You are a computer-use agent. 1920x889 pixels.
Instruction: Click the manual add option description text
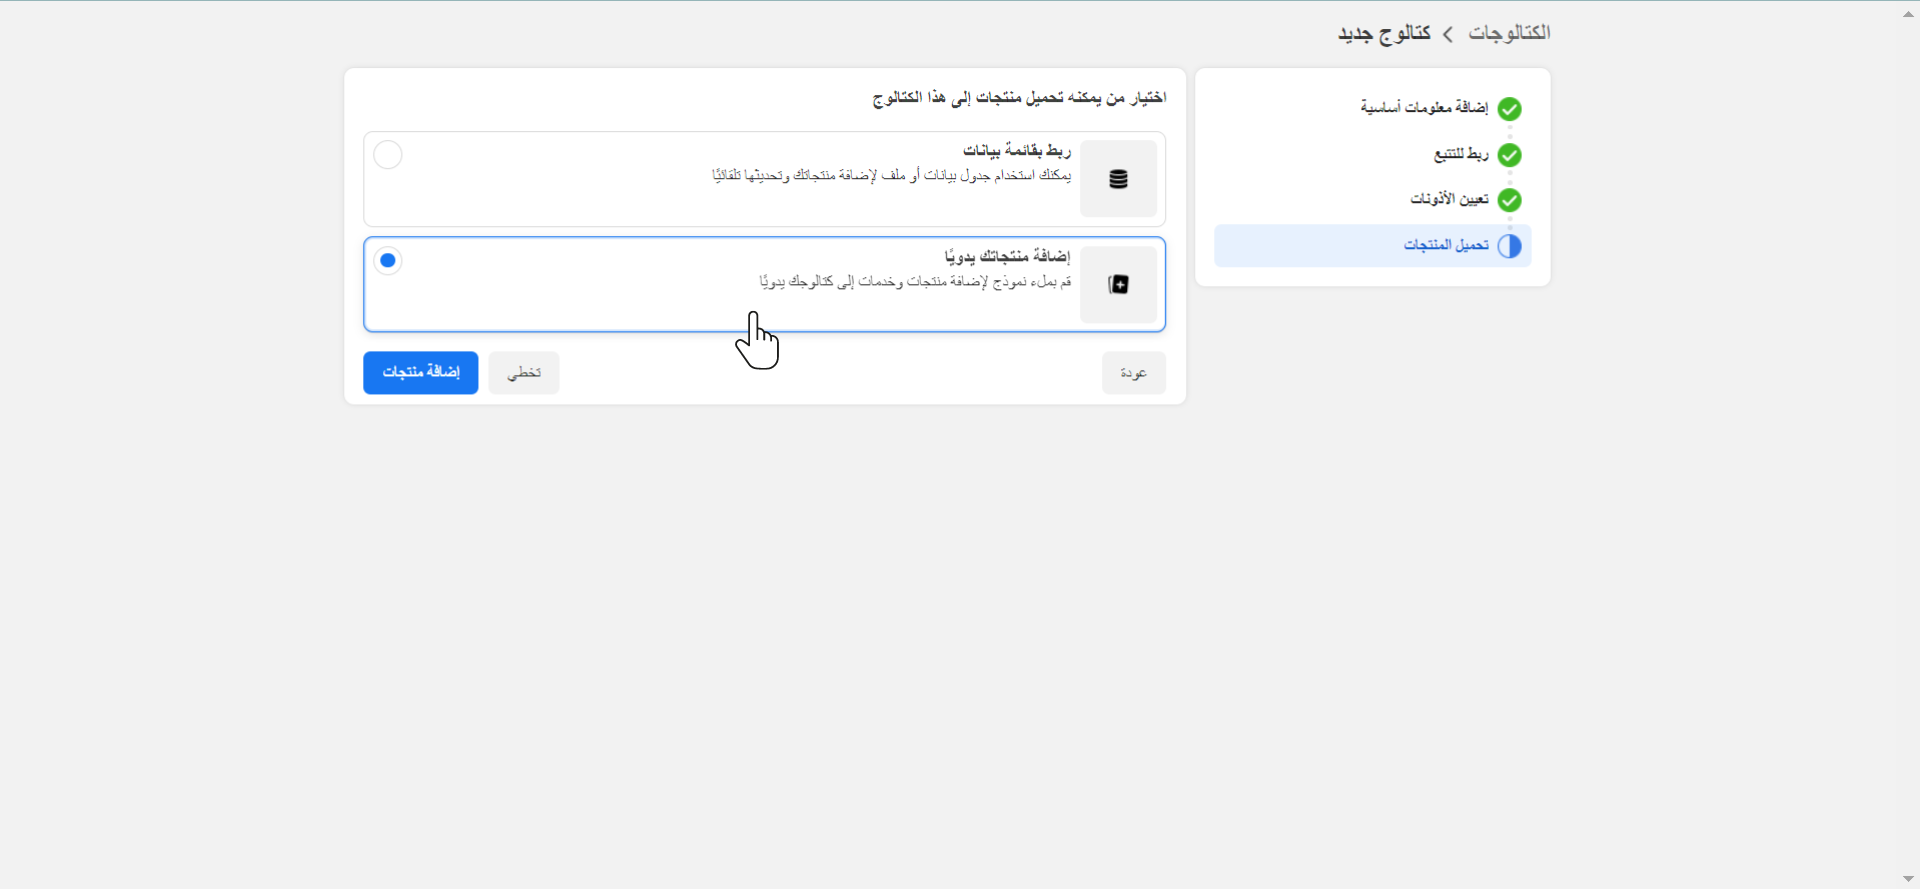pyautogui.click(x=915, y=282)
